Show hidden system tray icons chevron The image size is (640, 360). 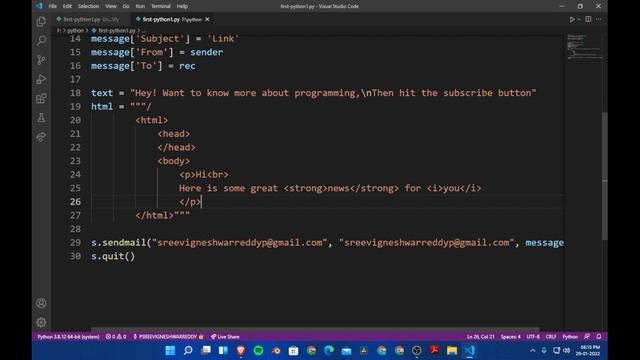pyautogui.click(x=533, y=351)
